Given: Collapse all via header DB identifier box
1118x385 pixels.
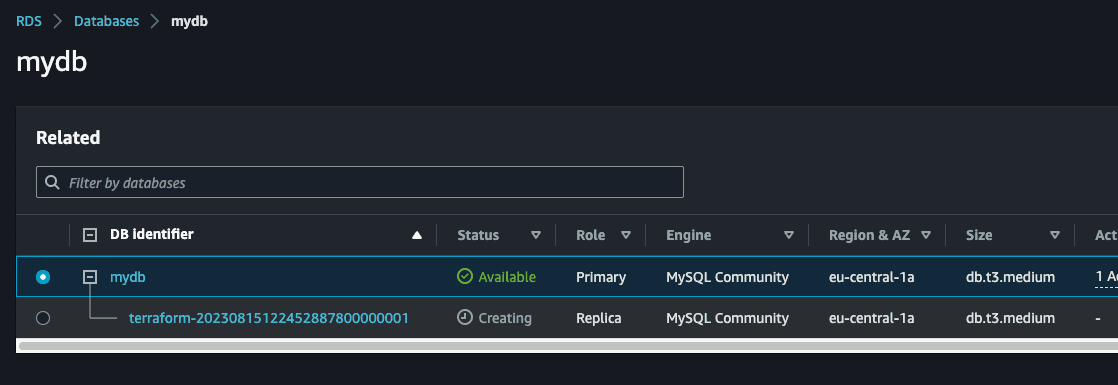Looking at the screenshot, I should [90, 235].
